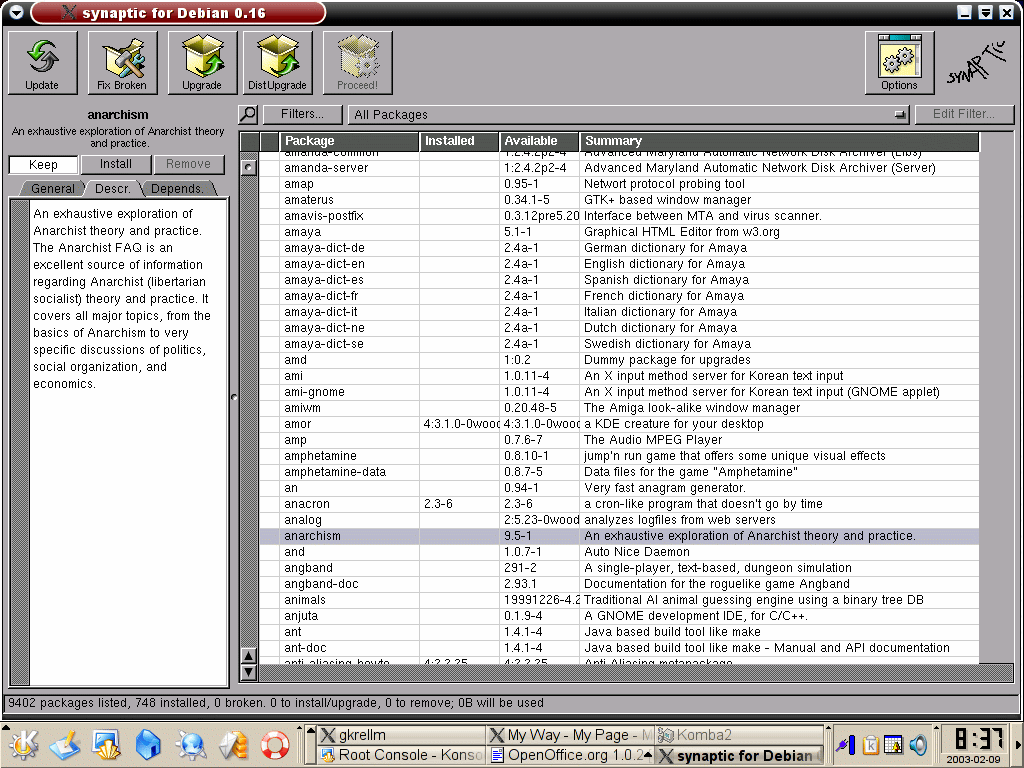
Task: Open the calendar organizer tray icon
Action: point(893,744)
